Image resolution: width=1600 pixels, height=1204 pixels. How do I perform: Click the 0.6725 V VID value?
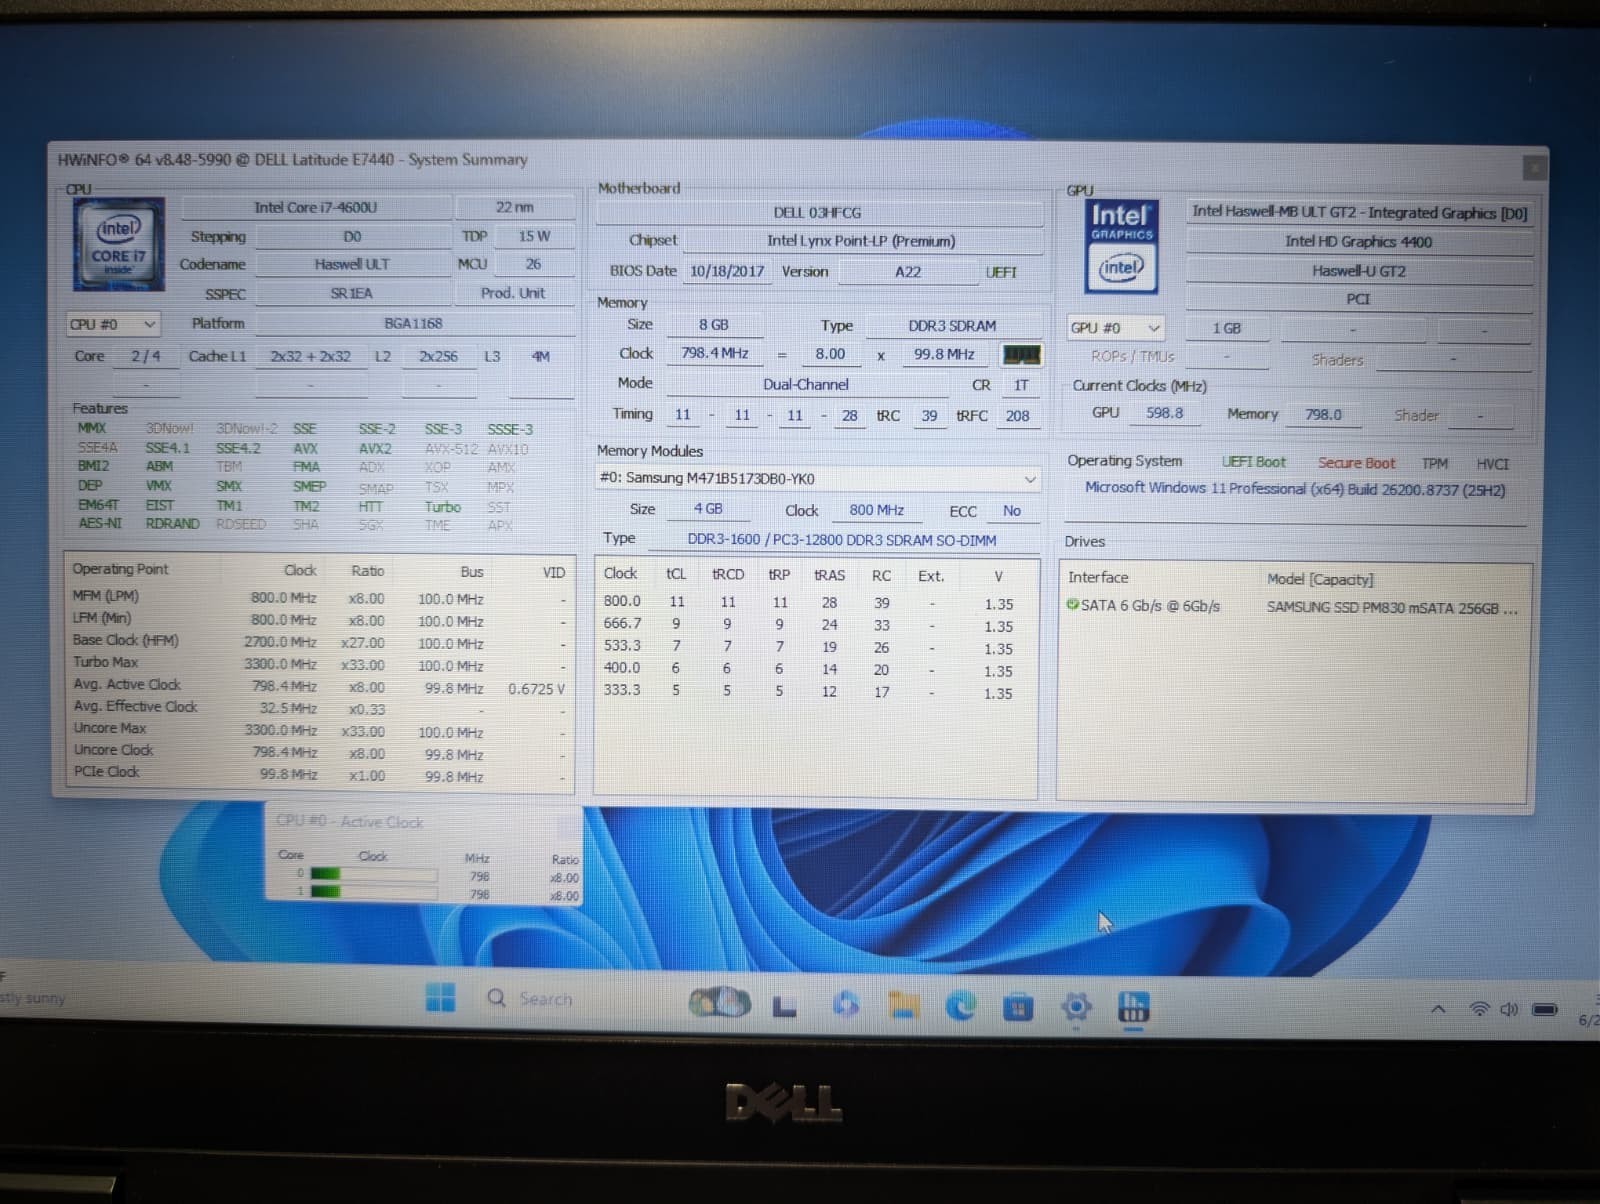click(x=536, y=689)
